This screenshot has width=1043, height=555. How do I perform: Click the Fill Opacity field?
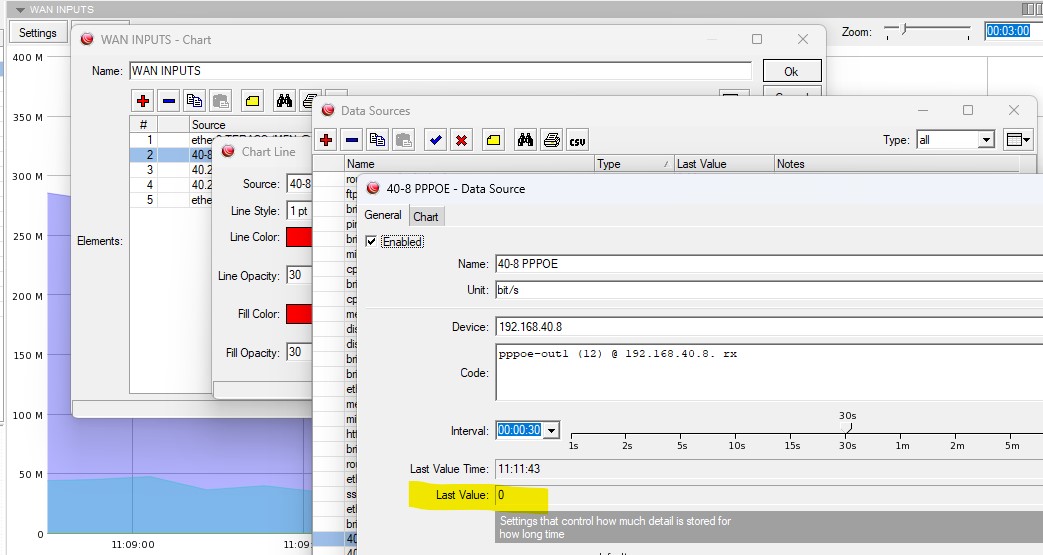pos(299,352)
